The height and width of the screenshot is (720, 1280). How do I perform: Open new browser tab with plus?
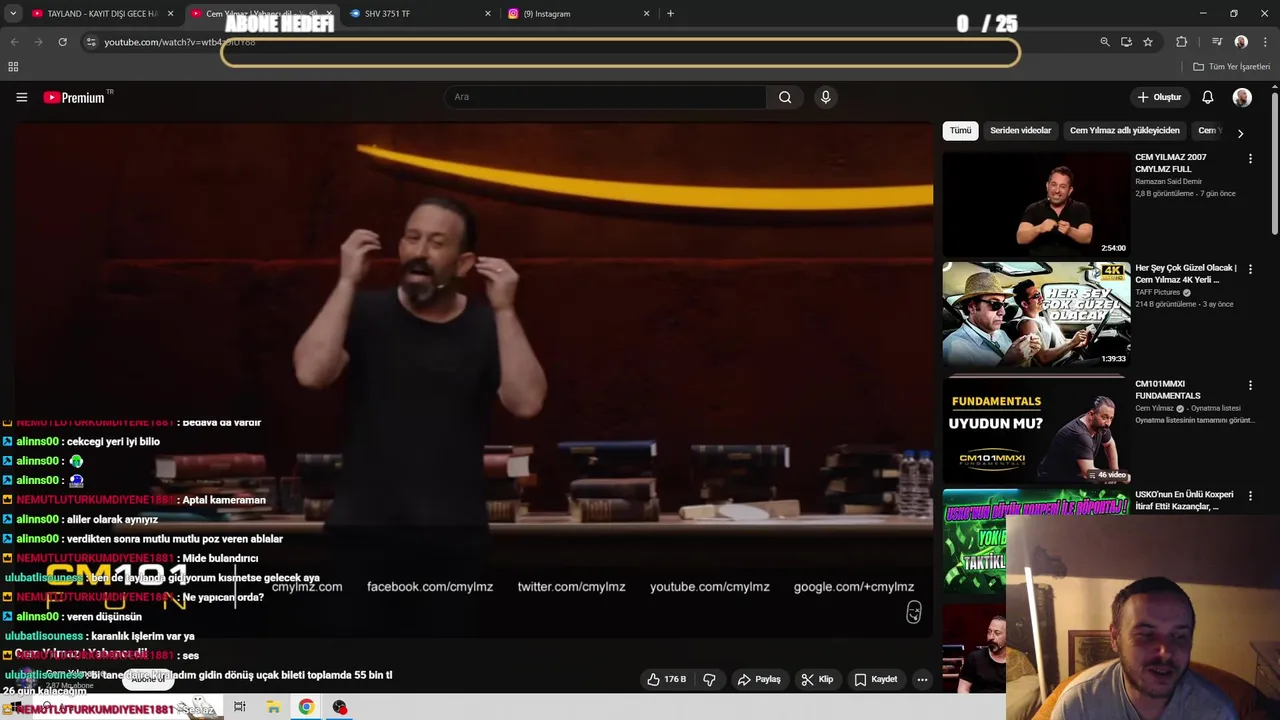click(x=670, y=13)
